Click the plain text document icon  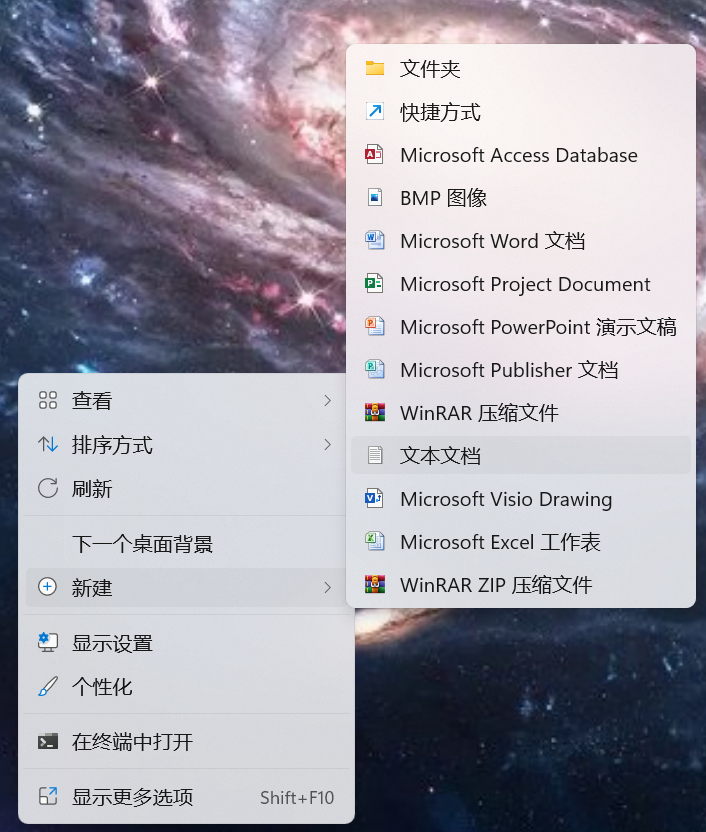pyautogui.click(x=375, y=455)
